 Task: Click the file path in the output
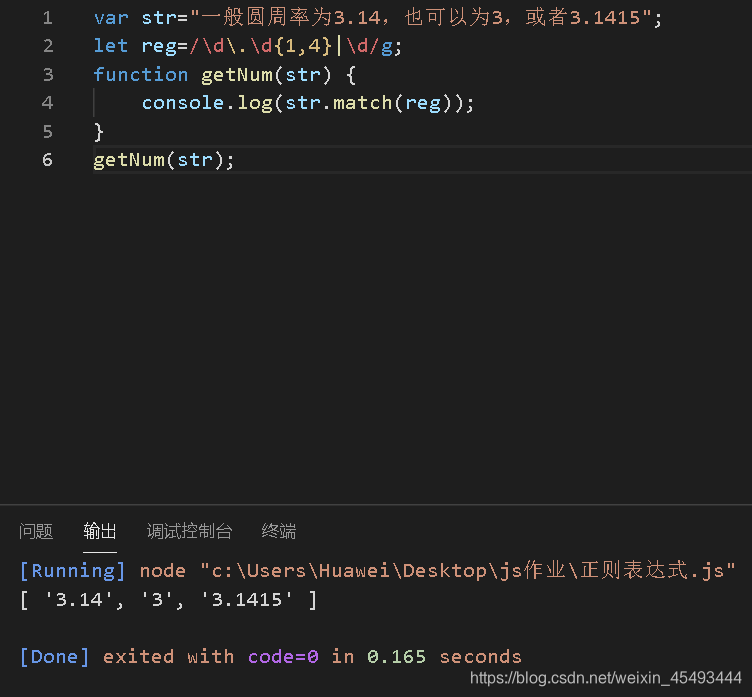coord(468,571)
